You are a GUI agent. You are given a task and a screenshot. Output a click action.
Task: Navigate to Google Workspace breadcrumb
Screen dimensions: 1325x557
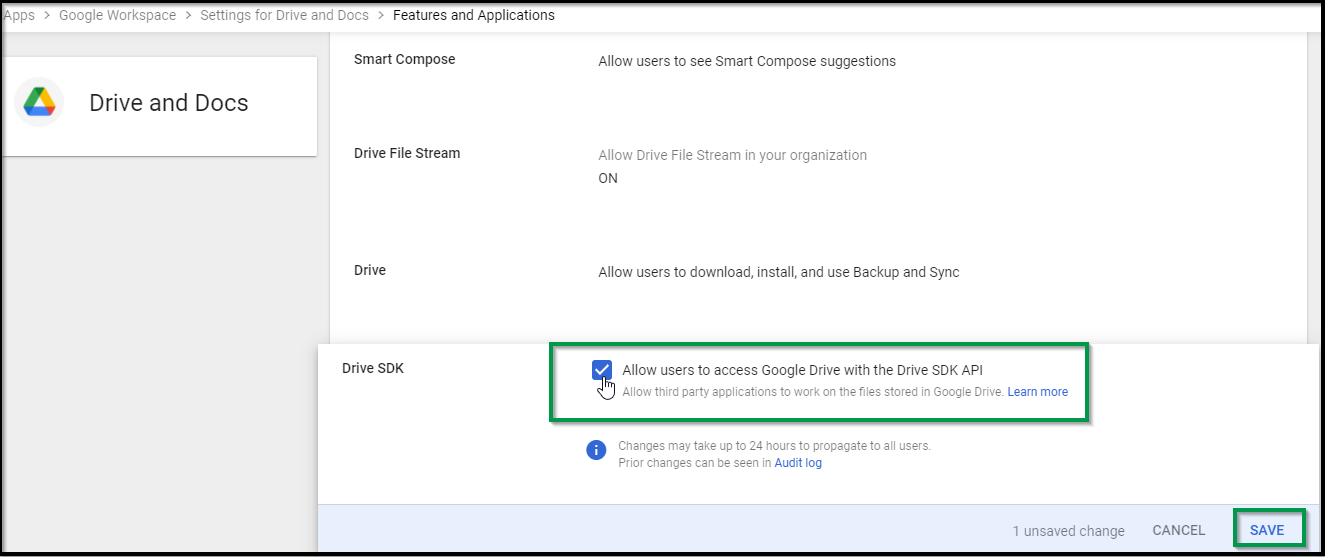coord(117,15)
